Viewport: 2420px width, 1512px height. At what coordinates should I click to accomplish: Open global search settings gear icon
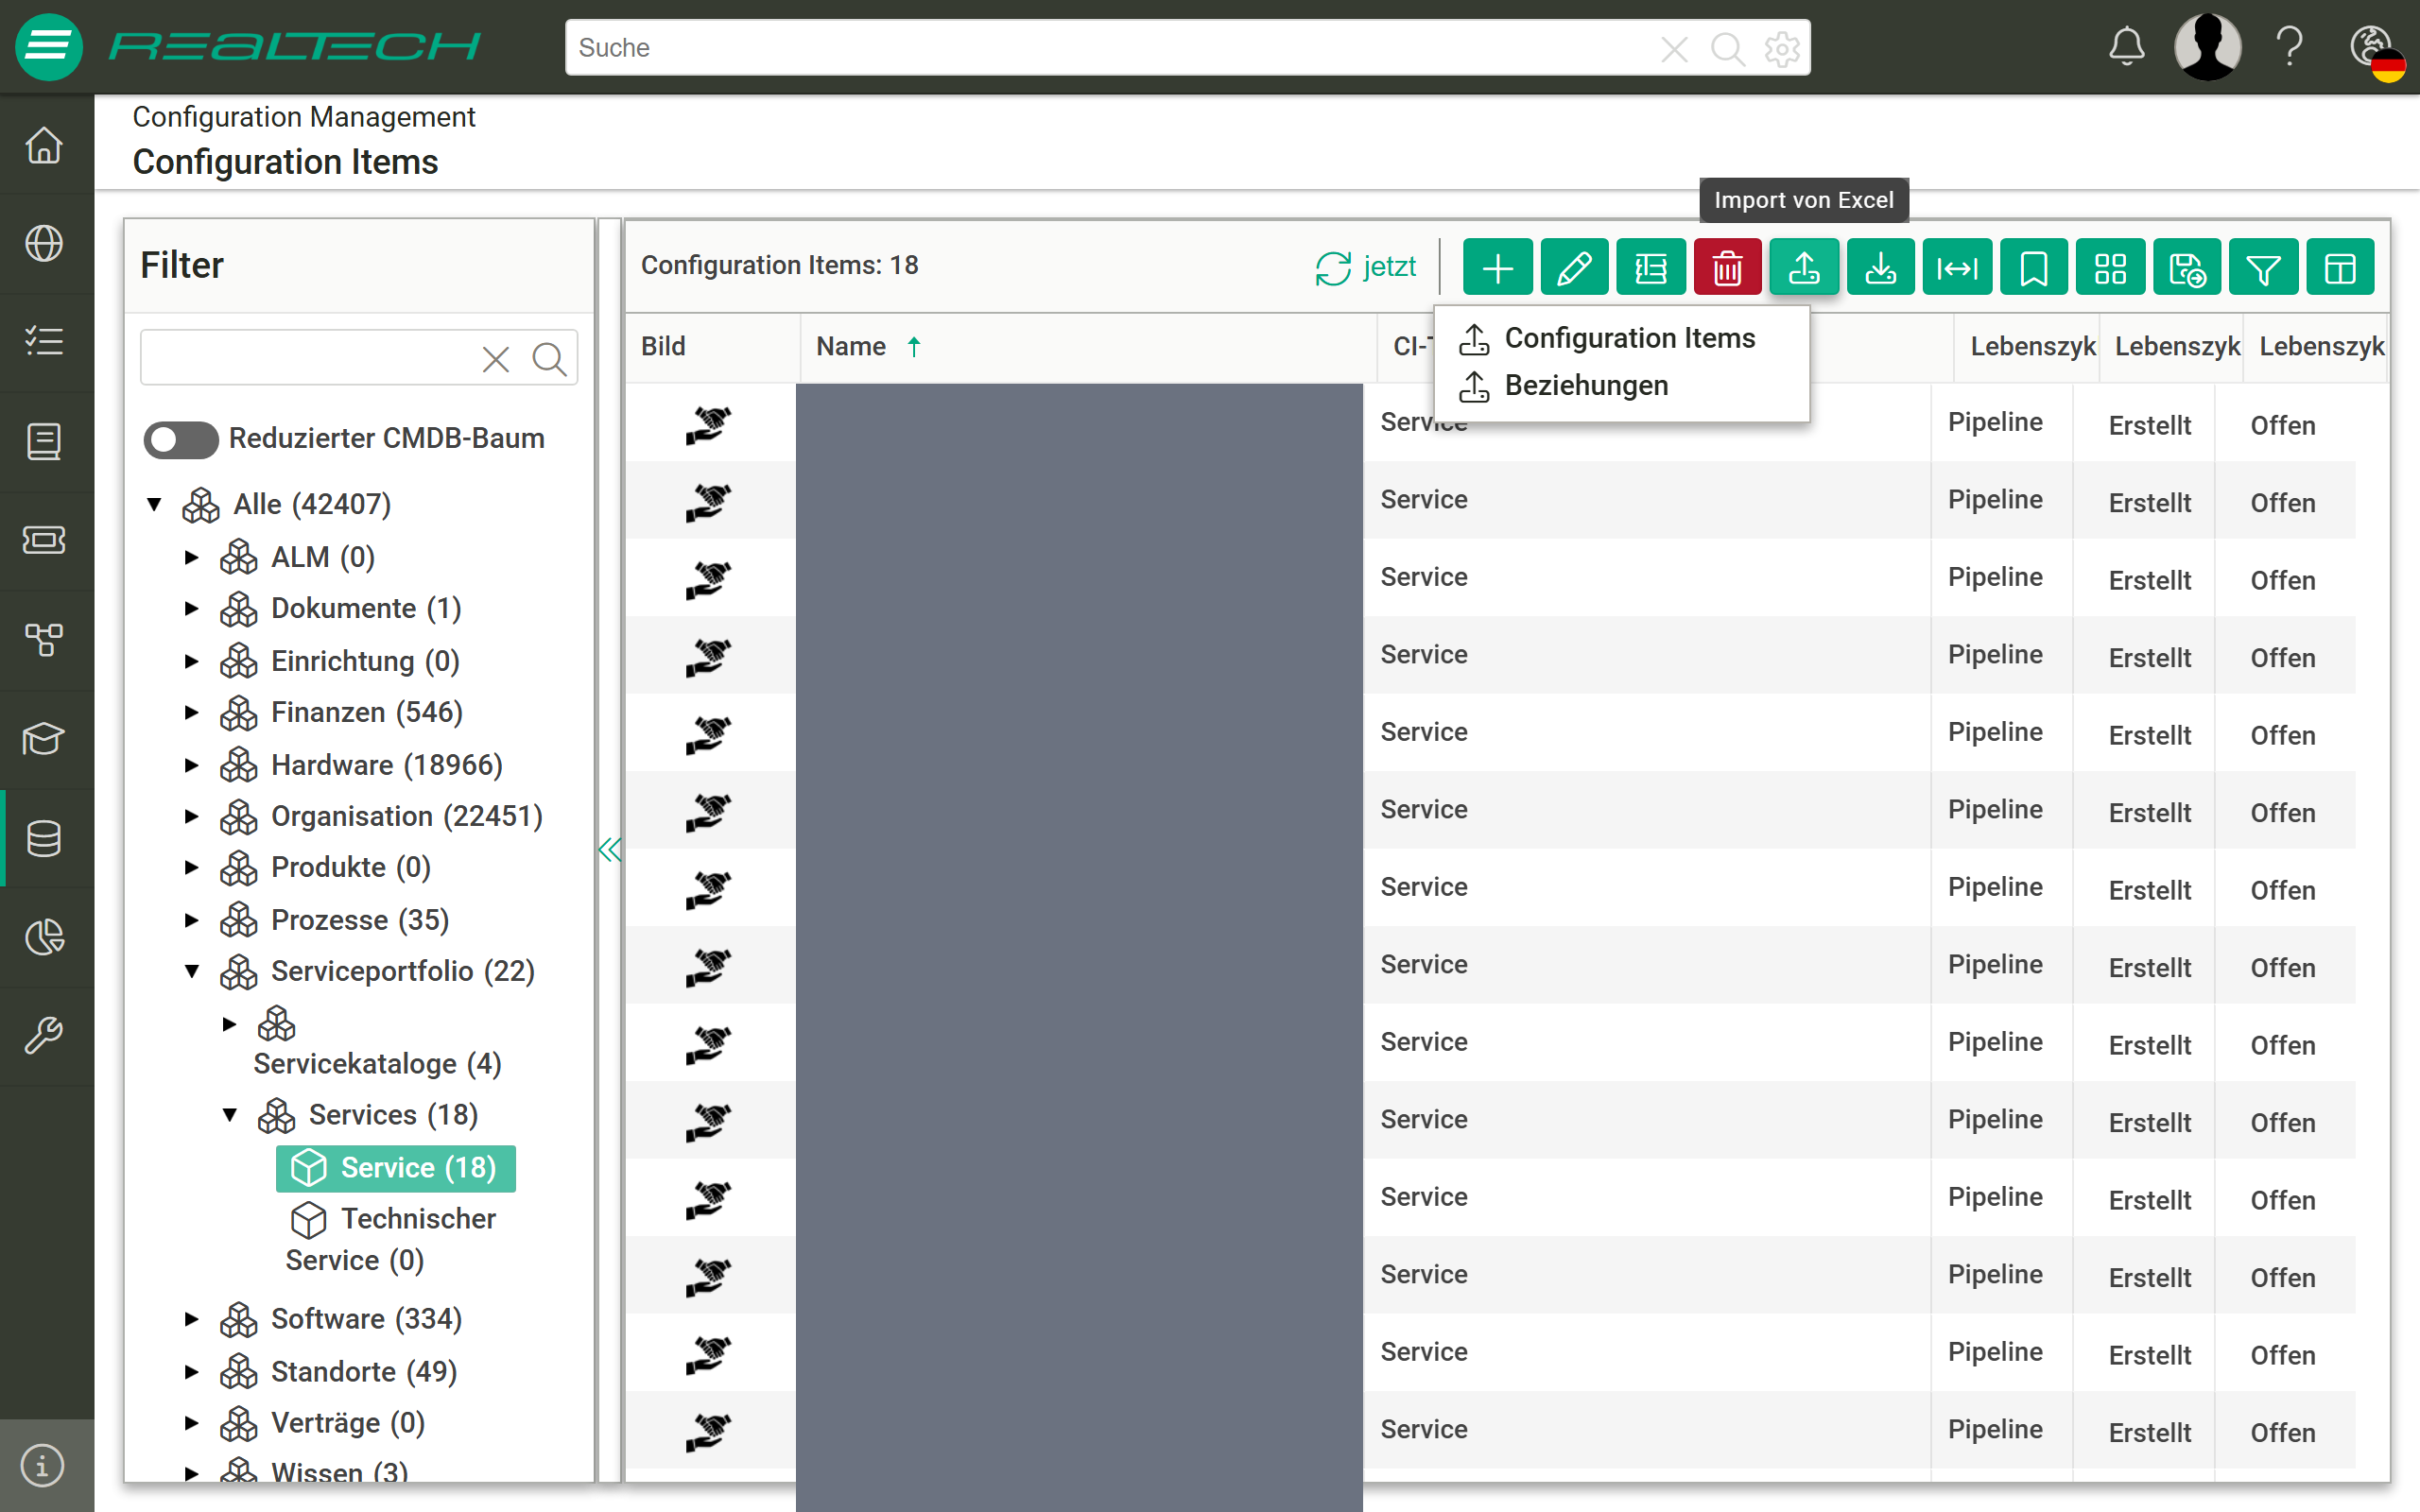point(1781,48)
